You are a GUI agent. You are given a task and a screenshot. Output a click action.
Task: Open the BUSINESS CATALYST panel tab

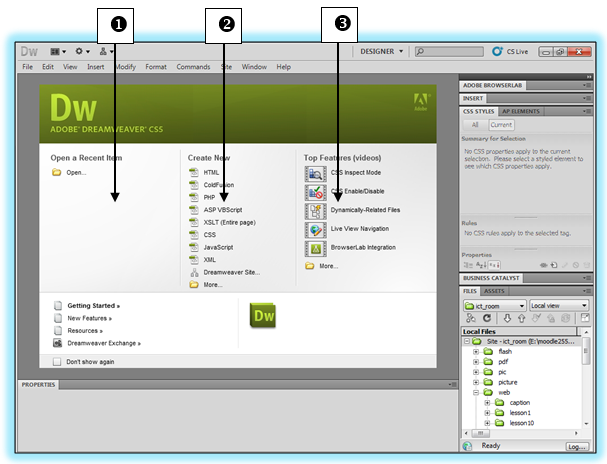click(x=491, y=278)
